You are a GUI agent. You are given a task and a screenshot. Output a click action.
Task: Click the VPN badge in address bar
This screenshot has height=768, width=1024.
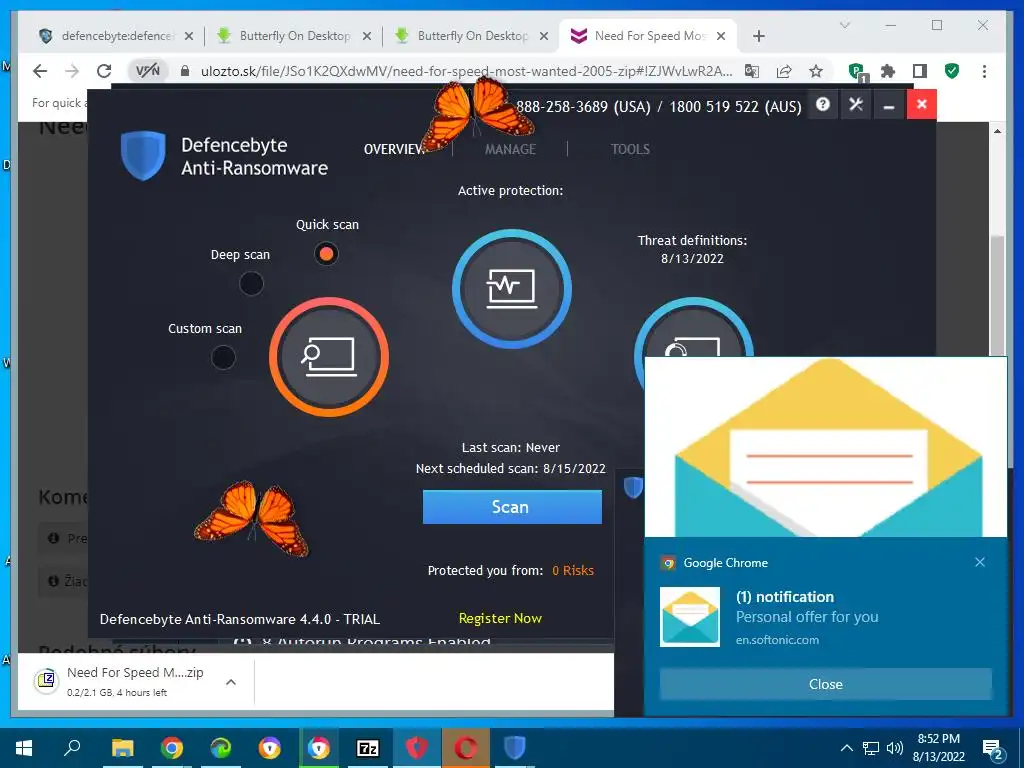click(148, 71)
